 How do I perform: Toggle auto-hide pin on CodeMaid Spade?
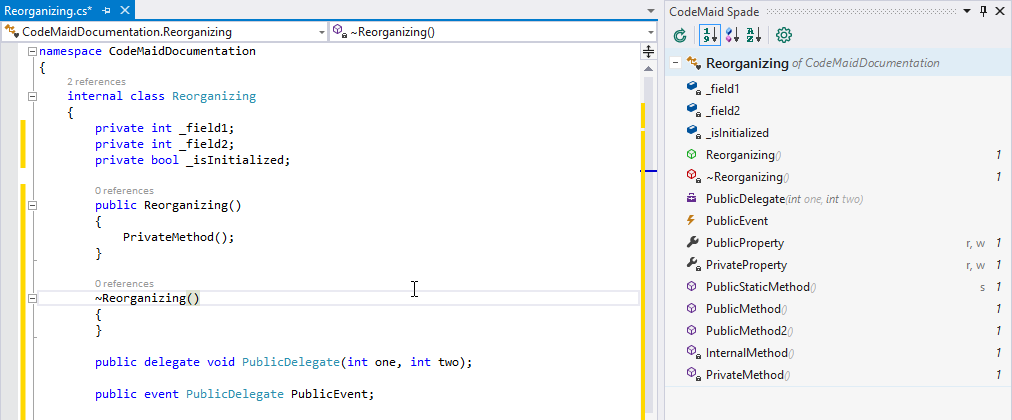click(x=983, y=11)
